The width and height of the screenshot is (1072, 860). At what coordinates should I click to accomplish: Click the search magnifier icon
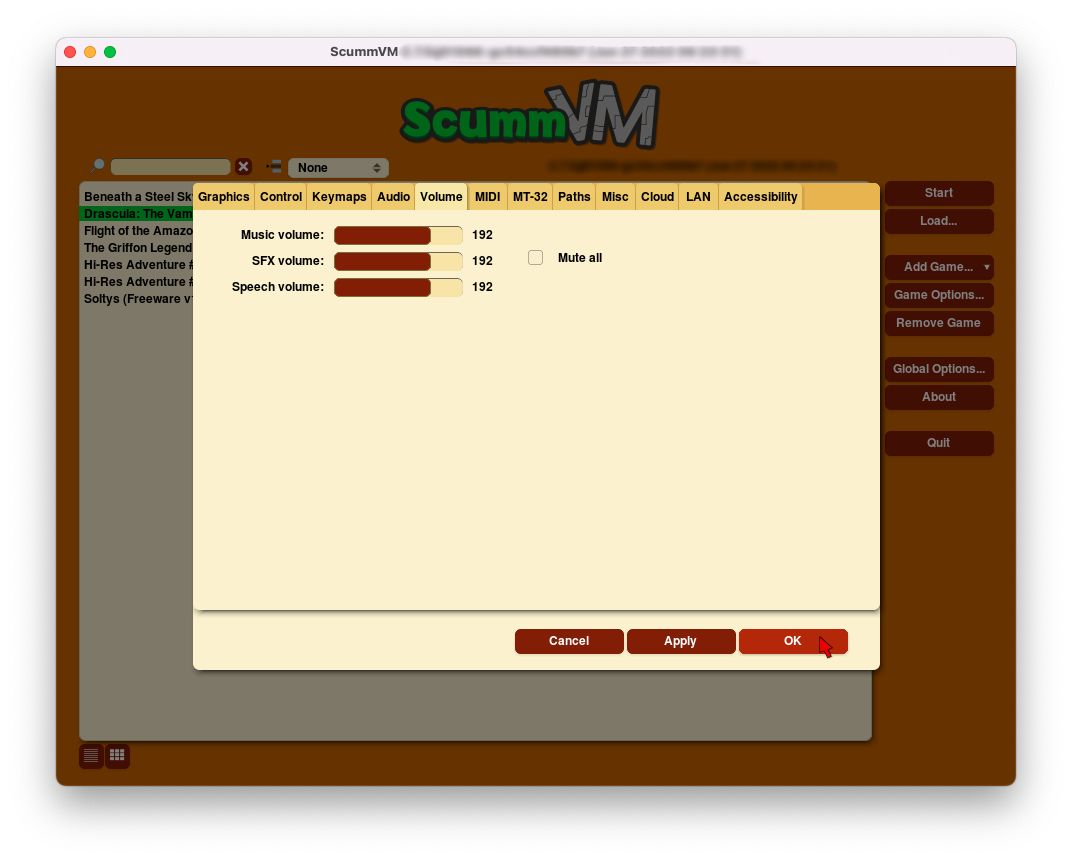pyautogui.click(x=97, y=166)
